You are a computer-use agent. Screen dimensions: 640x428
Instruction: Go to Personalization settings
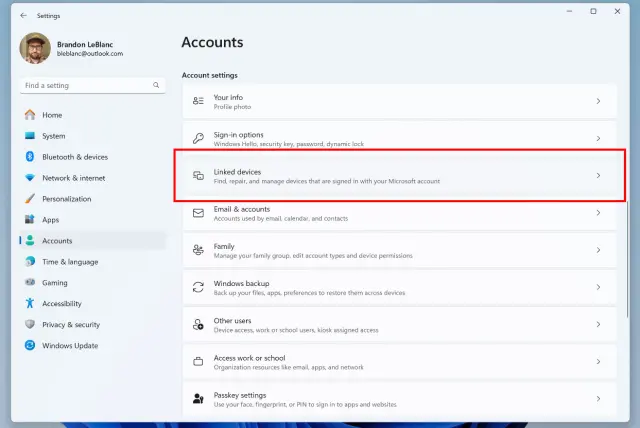coord(66,199)
